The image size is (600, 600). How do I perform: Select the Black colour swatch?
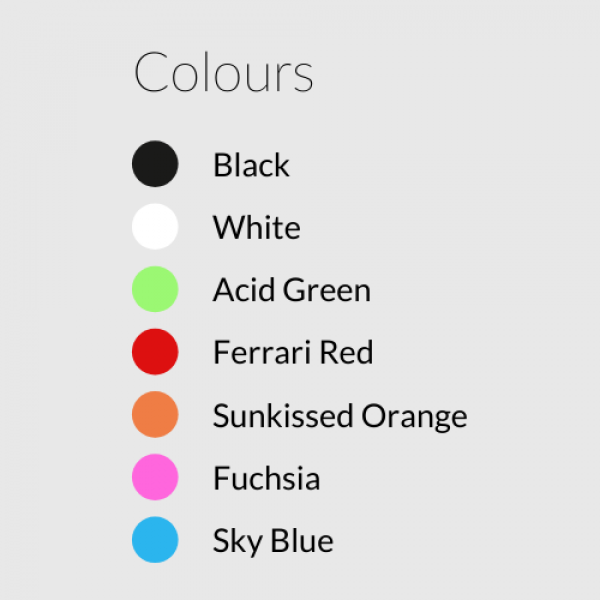[x=155, y=164]
